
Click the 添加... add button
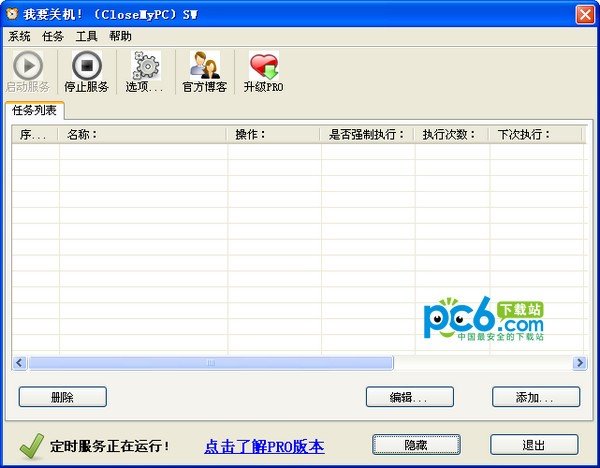point(536,397)
